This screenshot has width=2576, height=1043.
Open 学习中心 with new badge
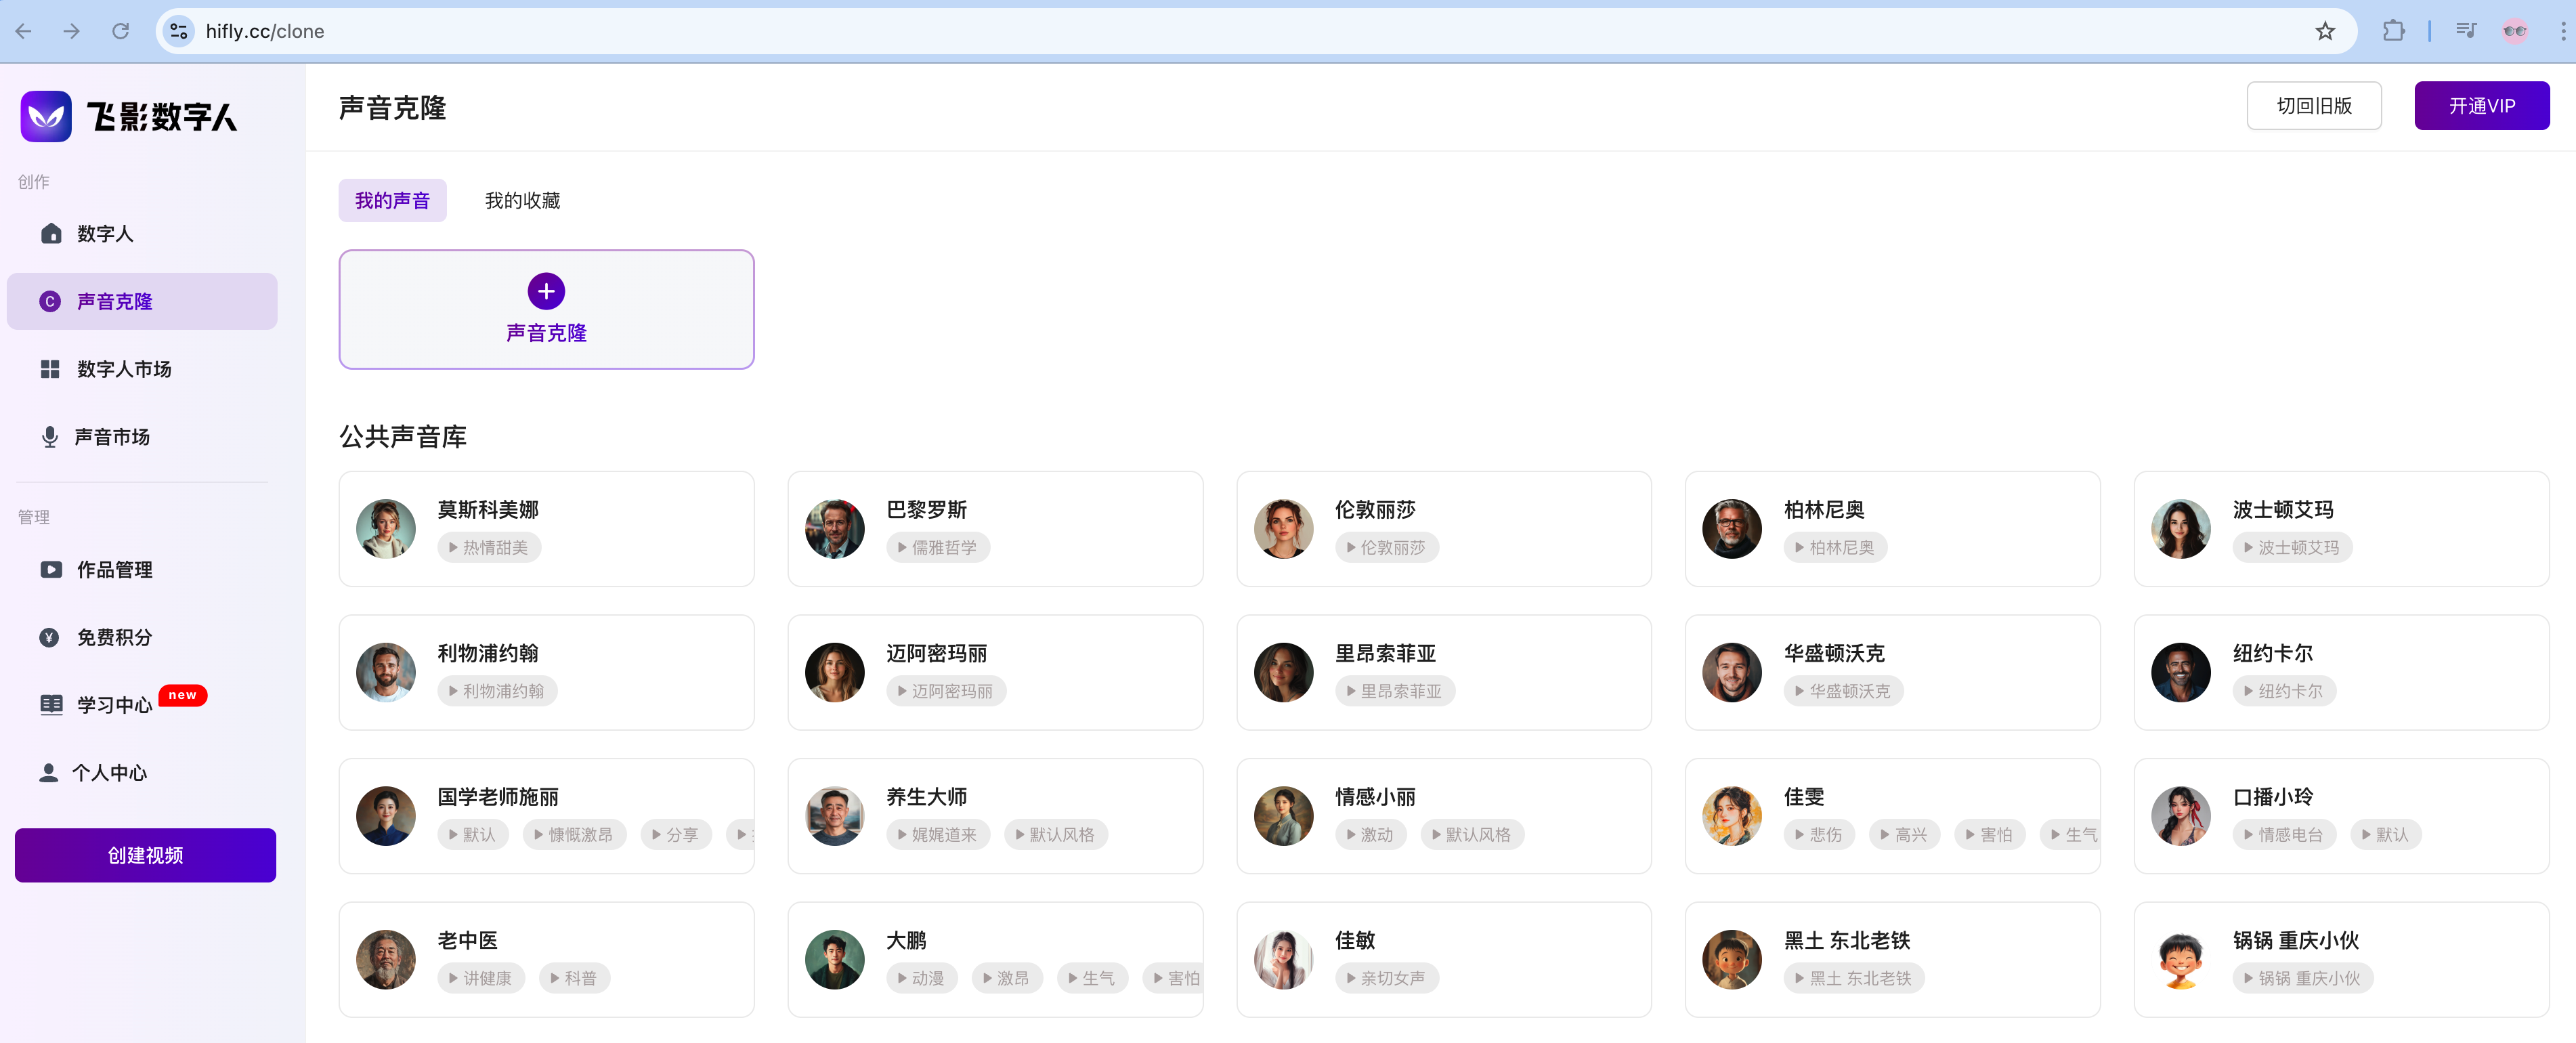coord(114,705)
